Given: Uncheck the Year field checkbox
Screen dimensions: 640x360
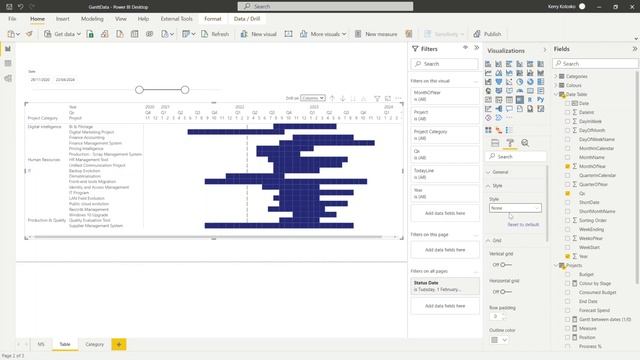Looking at the screenshot, I should (x=567, y=256).
